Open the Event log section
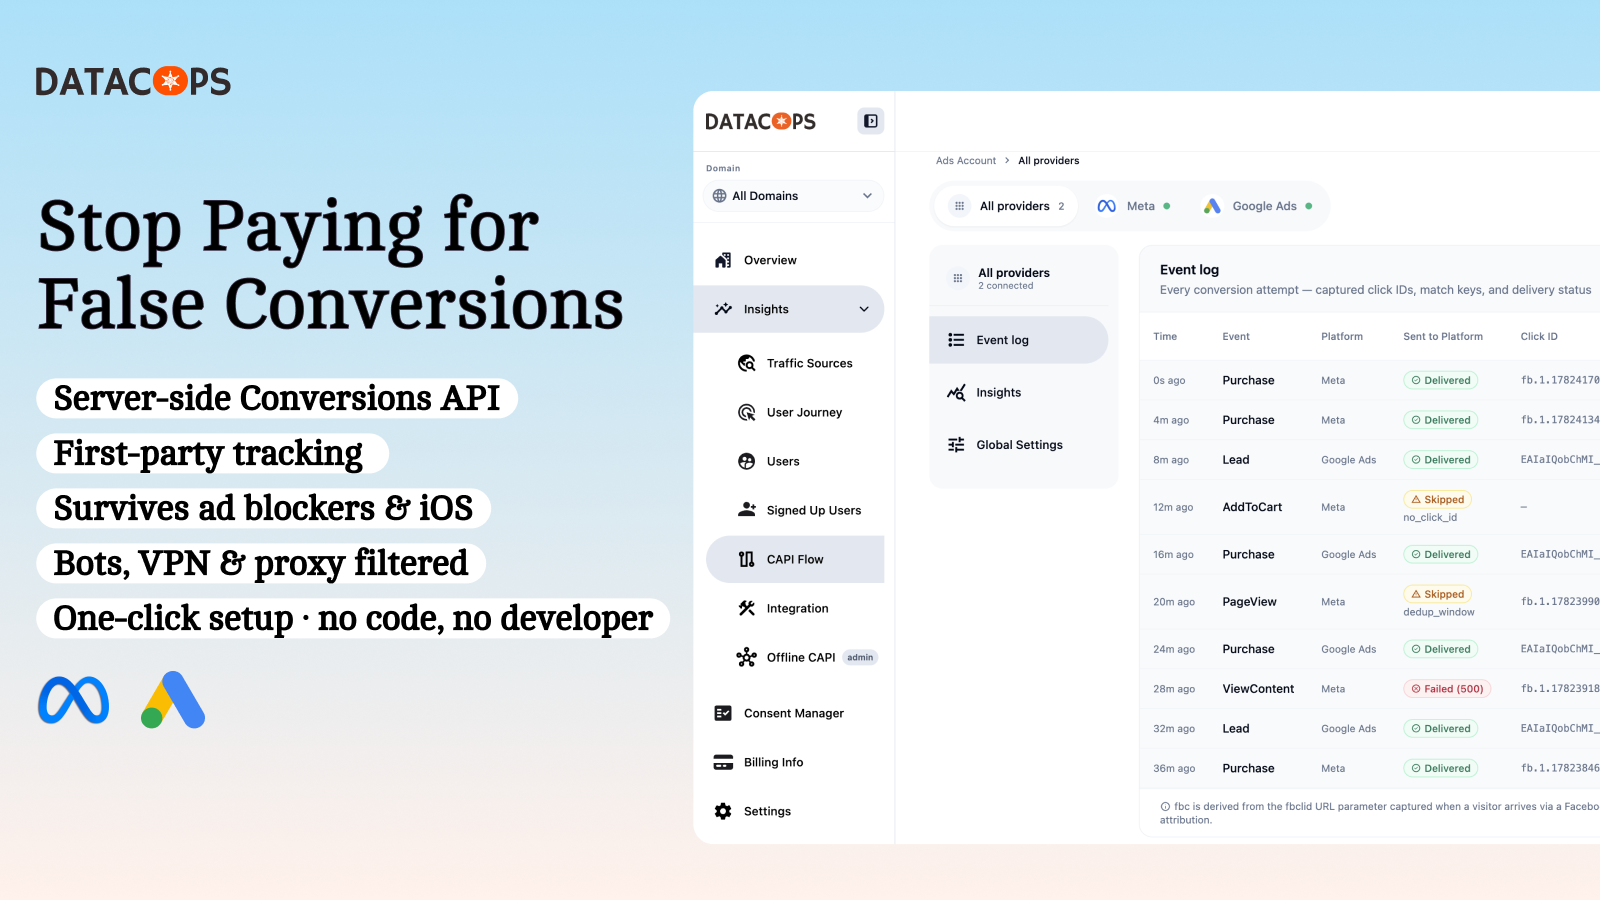 1018,340
